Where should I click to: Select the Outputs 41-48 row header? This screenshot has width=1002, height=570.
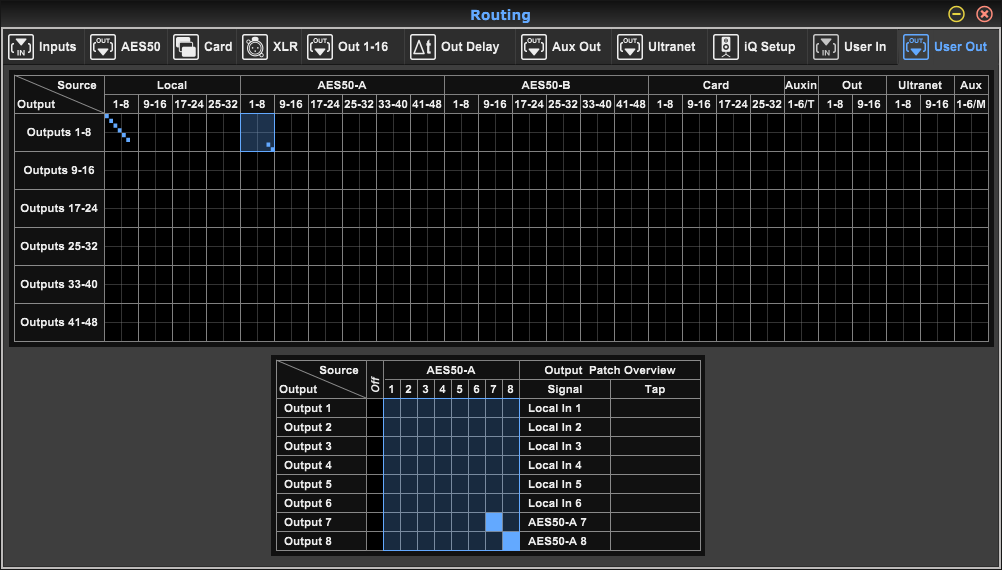coord(59,322)
